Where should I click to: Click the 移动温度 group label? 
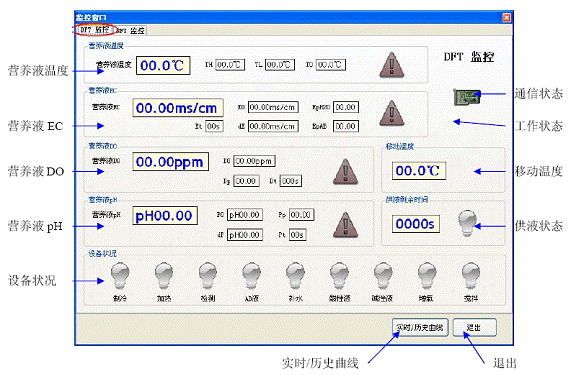[400, 147]
